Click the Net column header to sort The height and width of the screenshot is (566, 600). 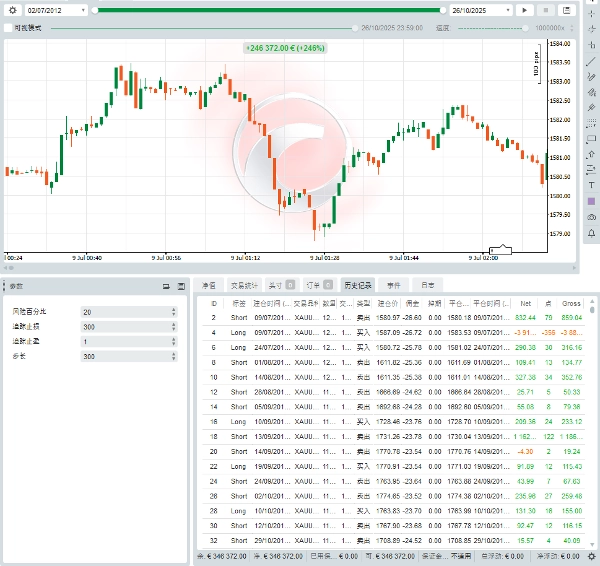point(526,303)
